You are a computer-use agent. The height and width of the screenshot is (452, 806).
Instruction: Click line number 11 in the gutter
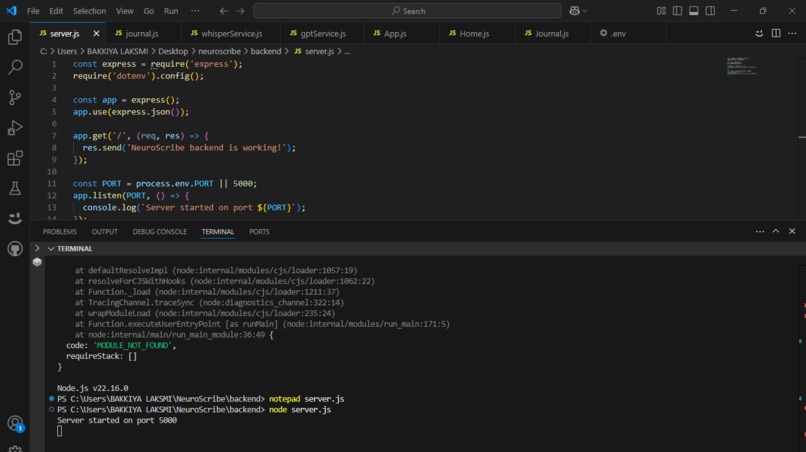click(51, 184)
